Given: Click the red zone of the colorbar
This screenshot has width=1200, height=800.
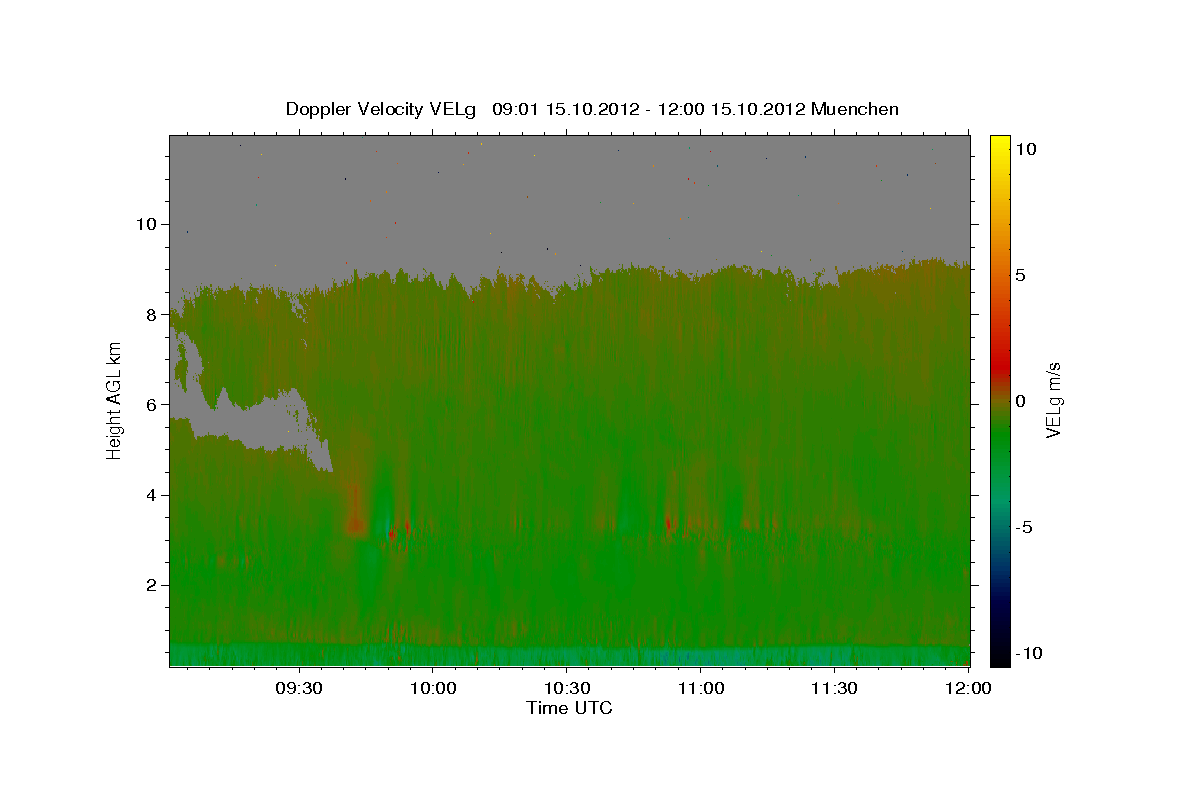Looking at the screenshot, I should [x=999, y=365].
